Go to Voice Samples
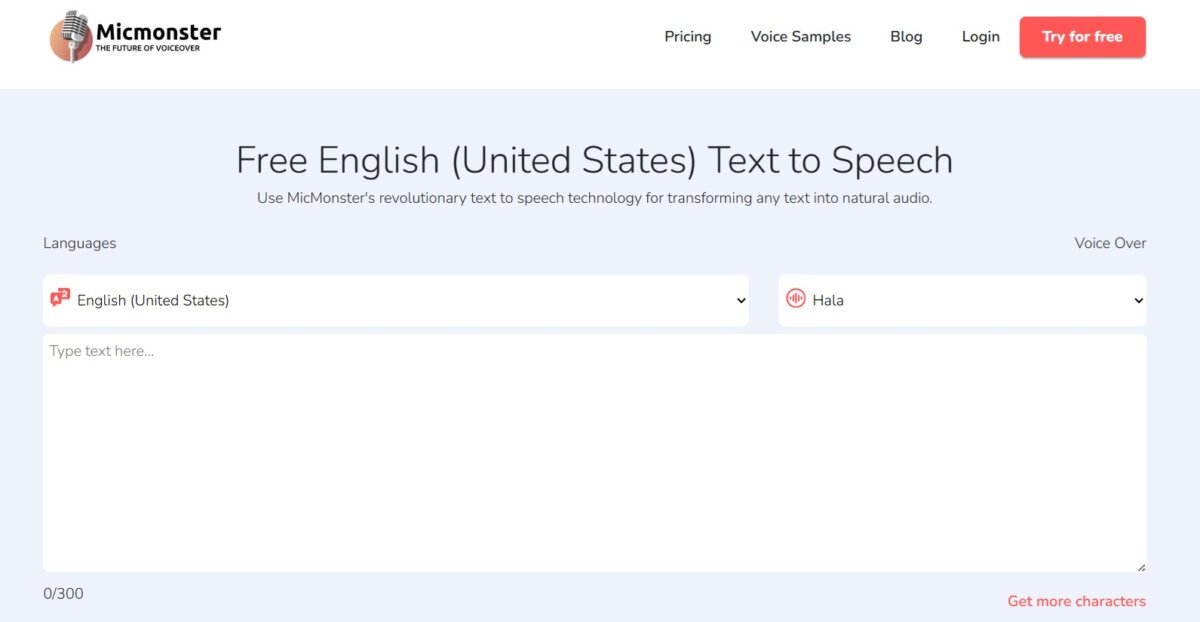The image size is (1200, 622). (801, 37)
